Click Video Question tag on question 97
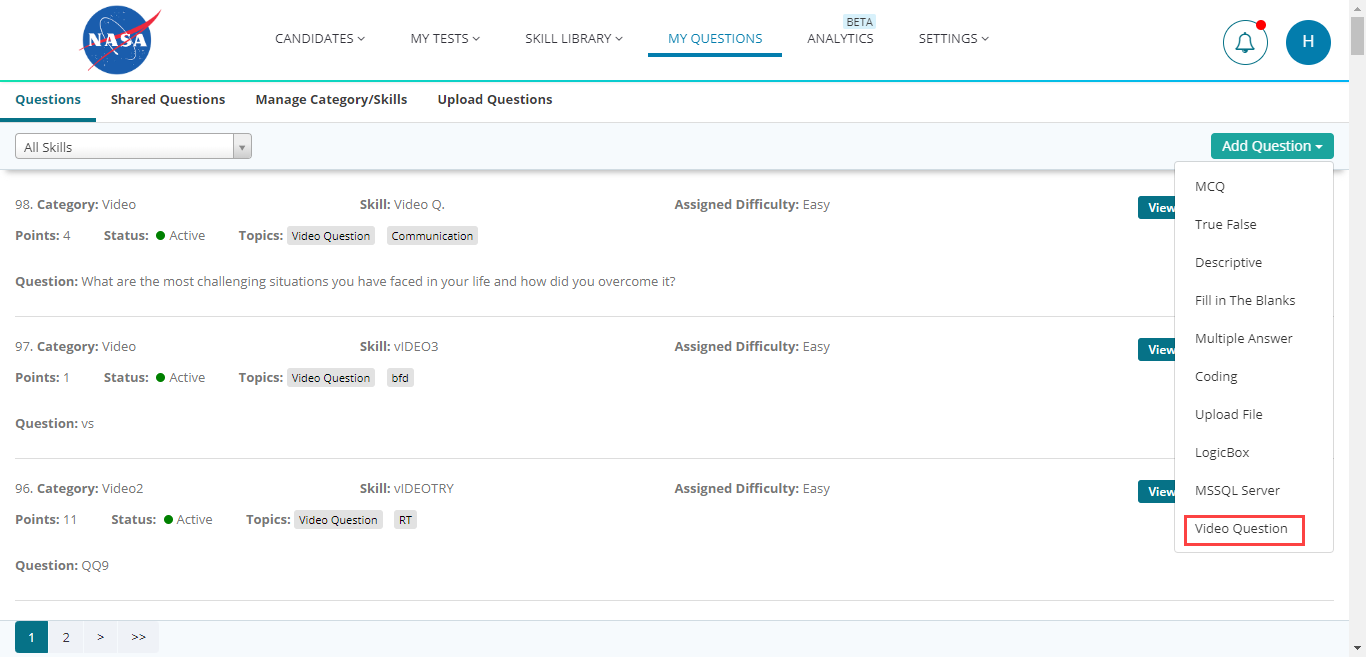Image resolution: width=1366 pixels, height=657 pixels. [x=331, y=378]
